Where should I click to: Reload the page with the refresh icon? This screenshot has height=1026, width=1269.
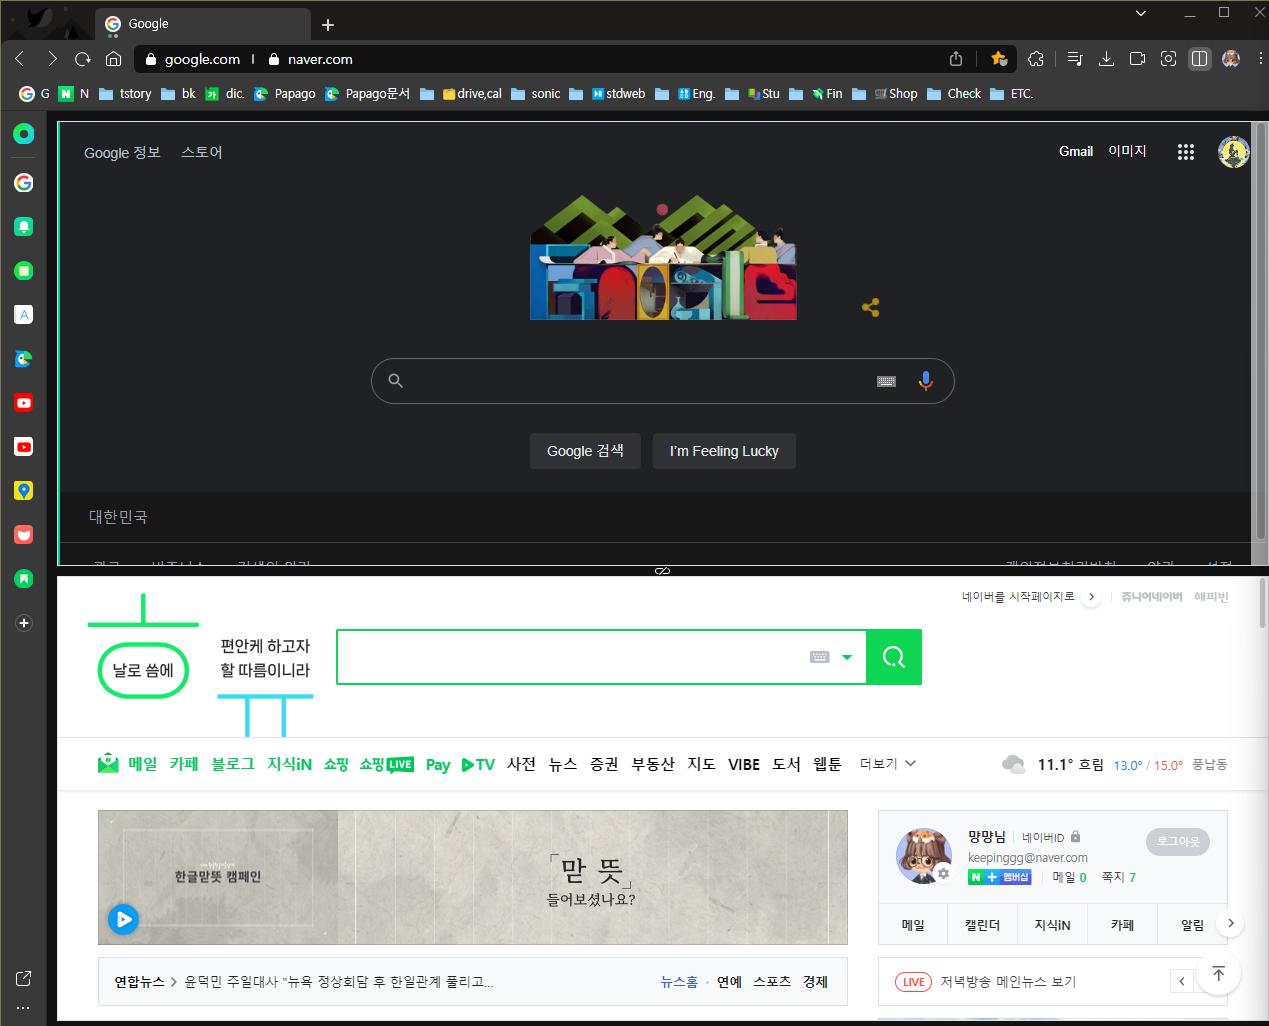tap(83, 59)
